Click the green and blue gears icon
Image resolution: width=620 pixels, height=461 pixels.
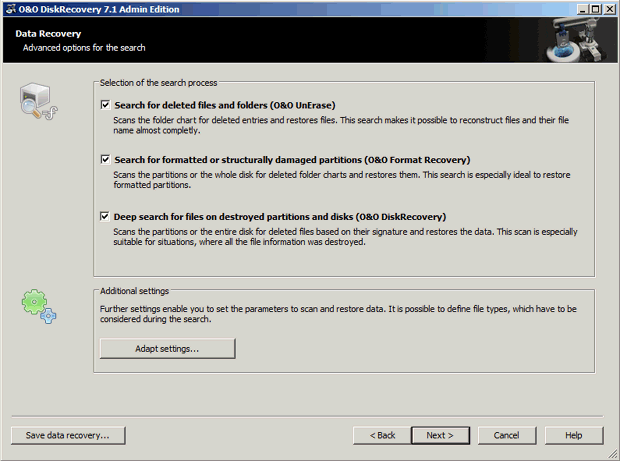(x=38, y=305)
